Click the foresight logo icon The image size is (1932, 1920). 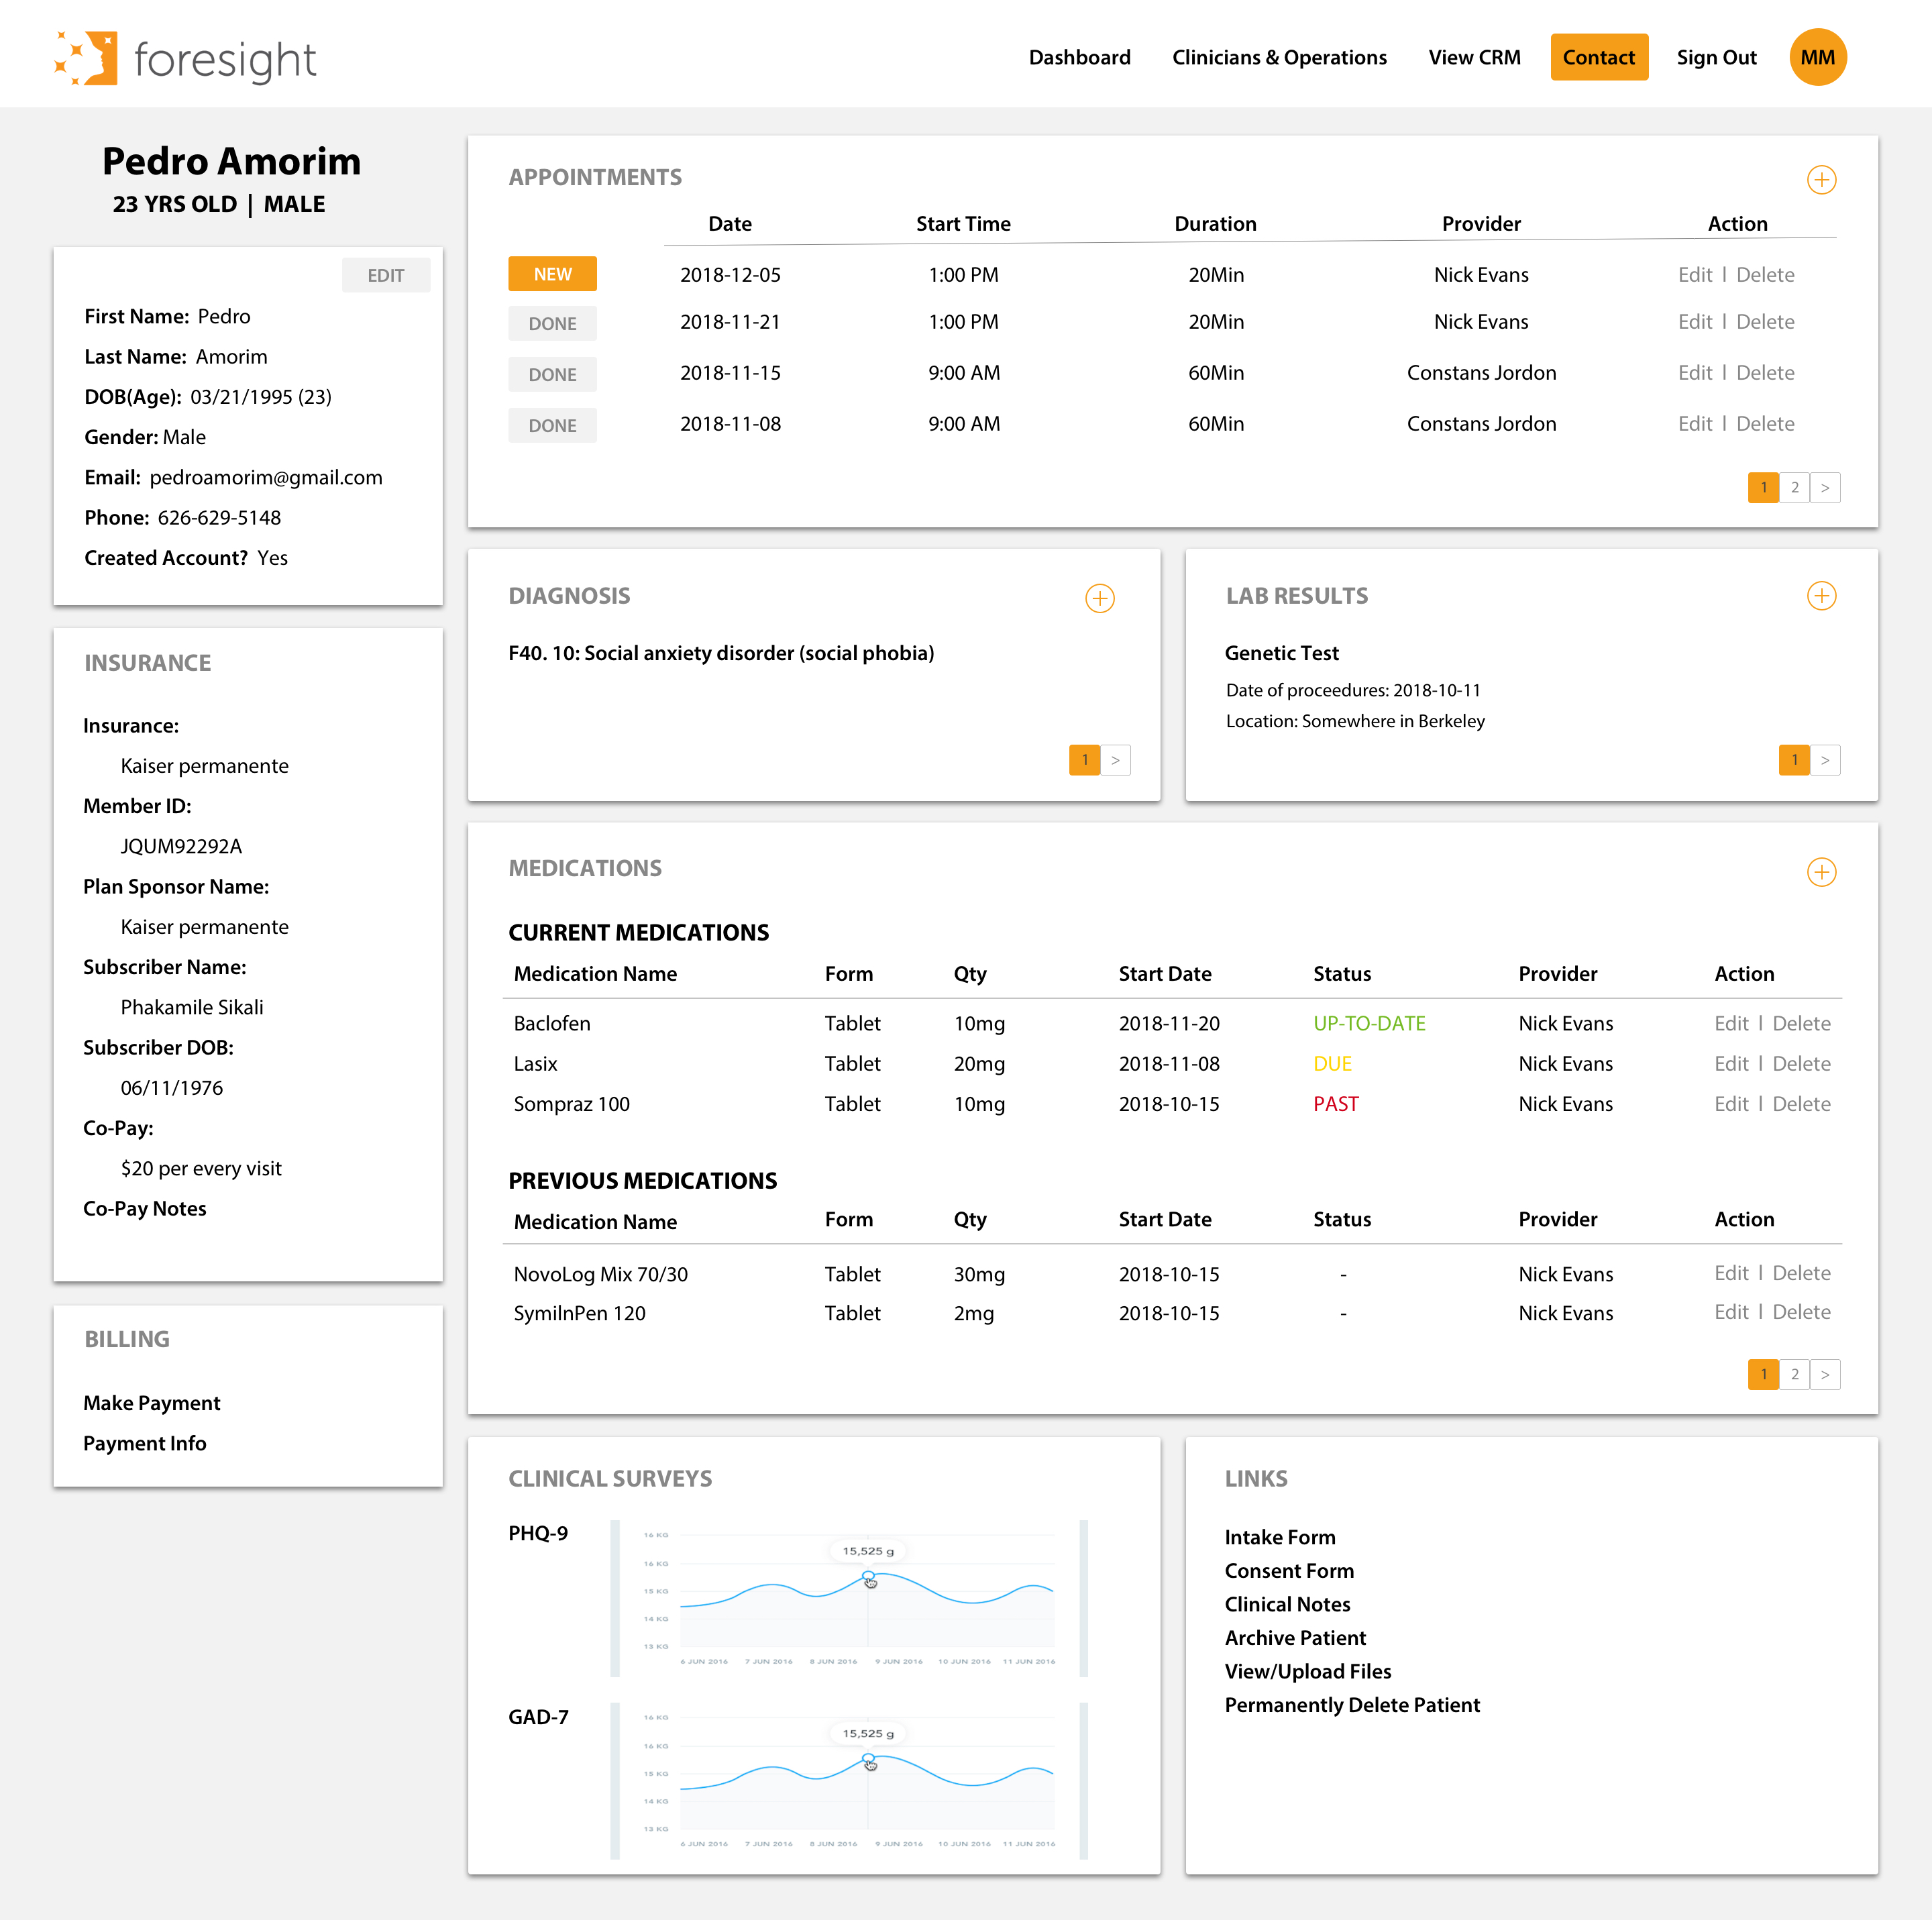point(87,58)
